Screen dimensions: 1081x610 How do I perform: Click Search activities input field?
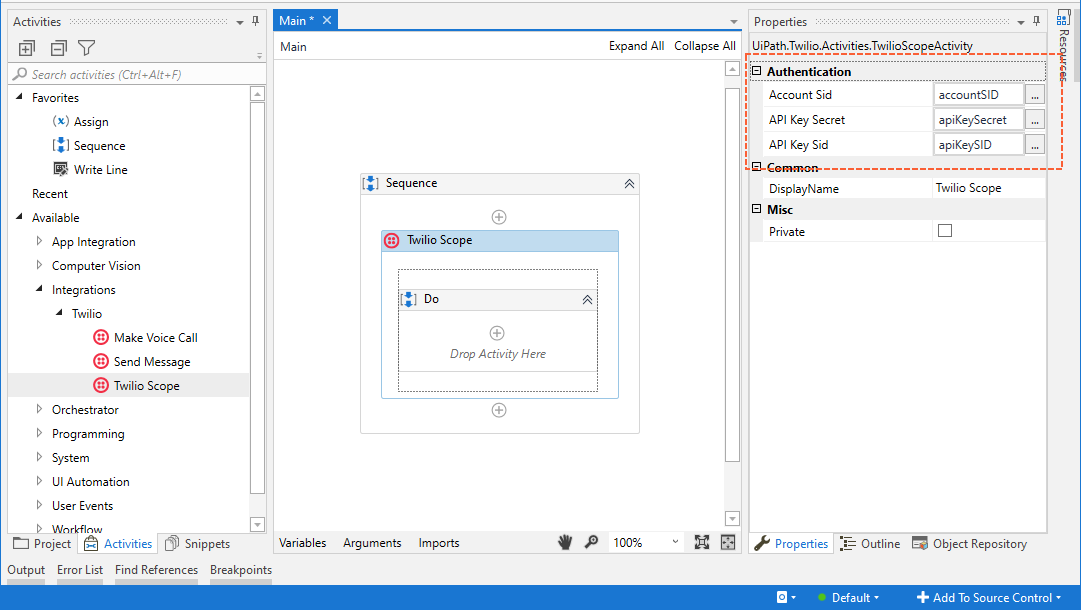click(x=138, y=74)
